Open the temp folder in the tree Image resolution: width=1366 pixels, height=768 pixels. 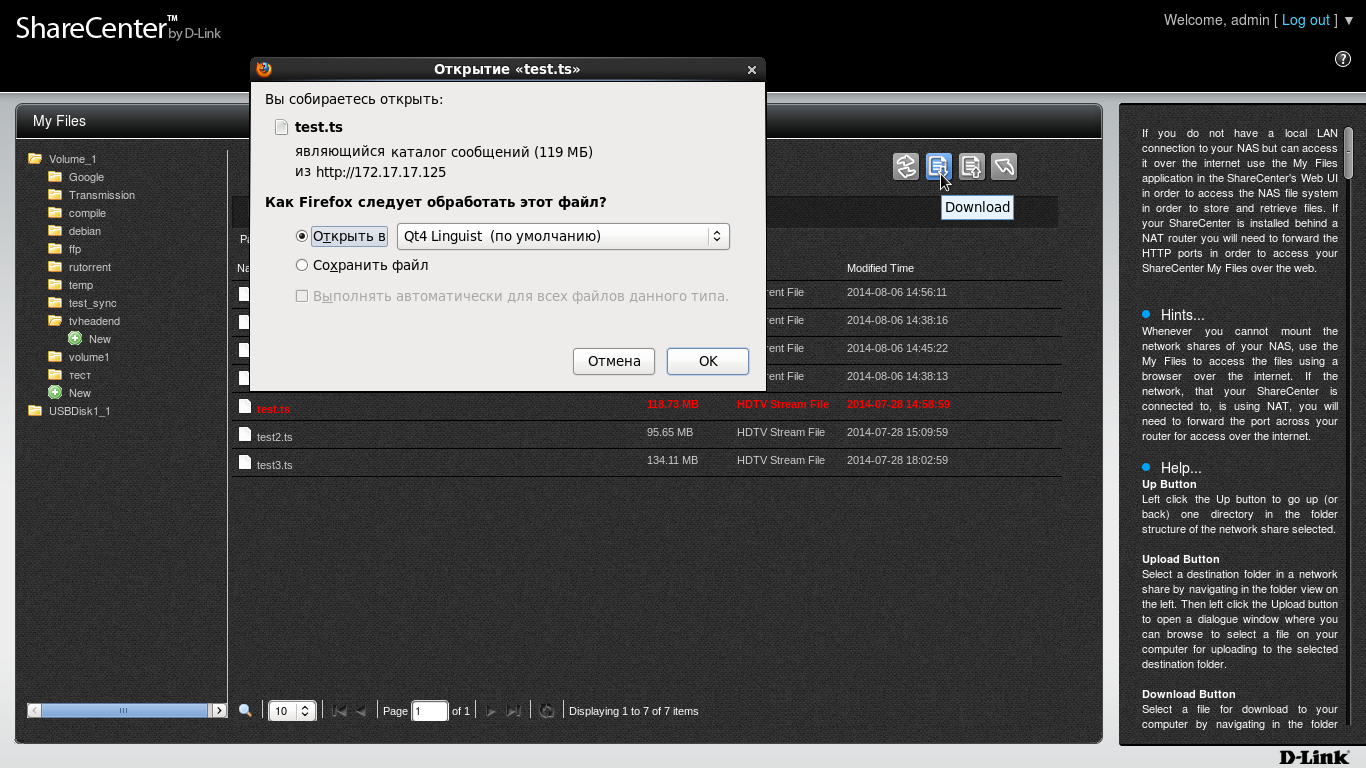[81, 285]
